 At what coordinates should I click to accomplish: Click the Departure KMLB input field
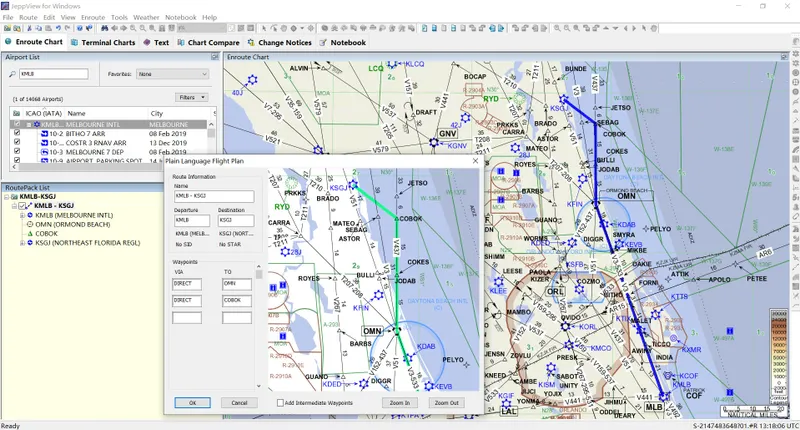point(192,220)
